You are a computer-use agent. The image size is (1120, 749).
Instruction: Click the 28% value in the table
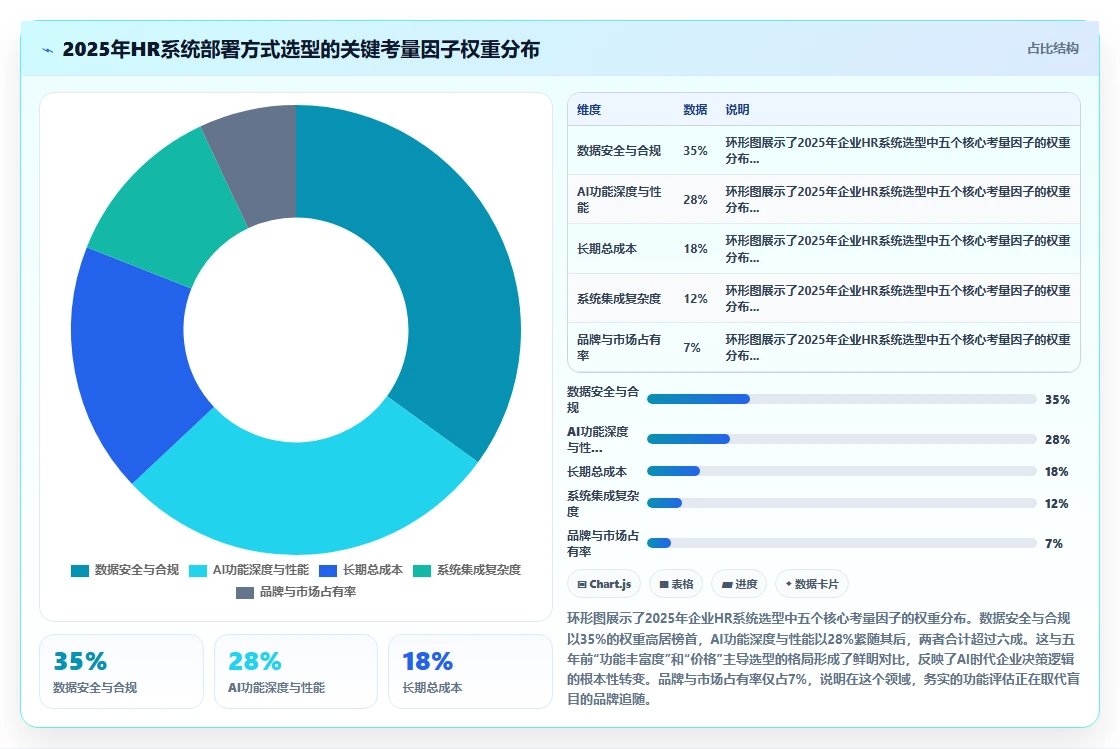pos(695,200)
